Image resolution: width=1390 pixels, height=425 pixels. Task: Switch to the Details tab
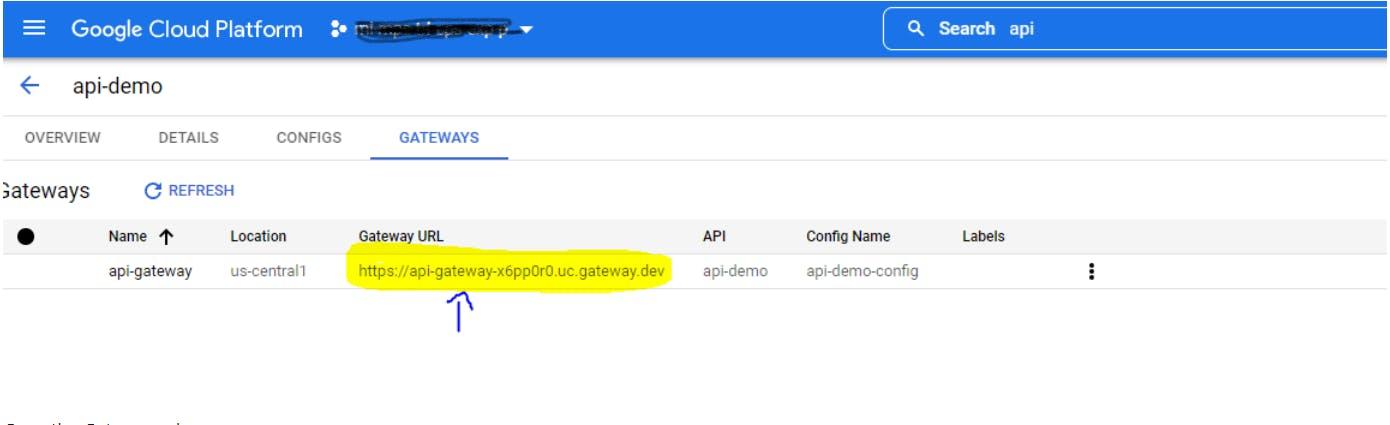(188, 138)
